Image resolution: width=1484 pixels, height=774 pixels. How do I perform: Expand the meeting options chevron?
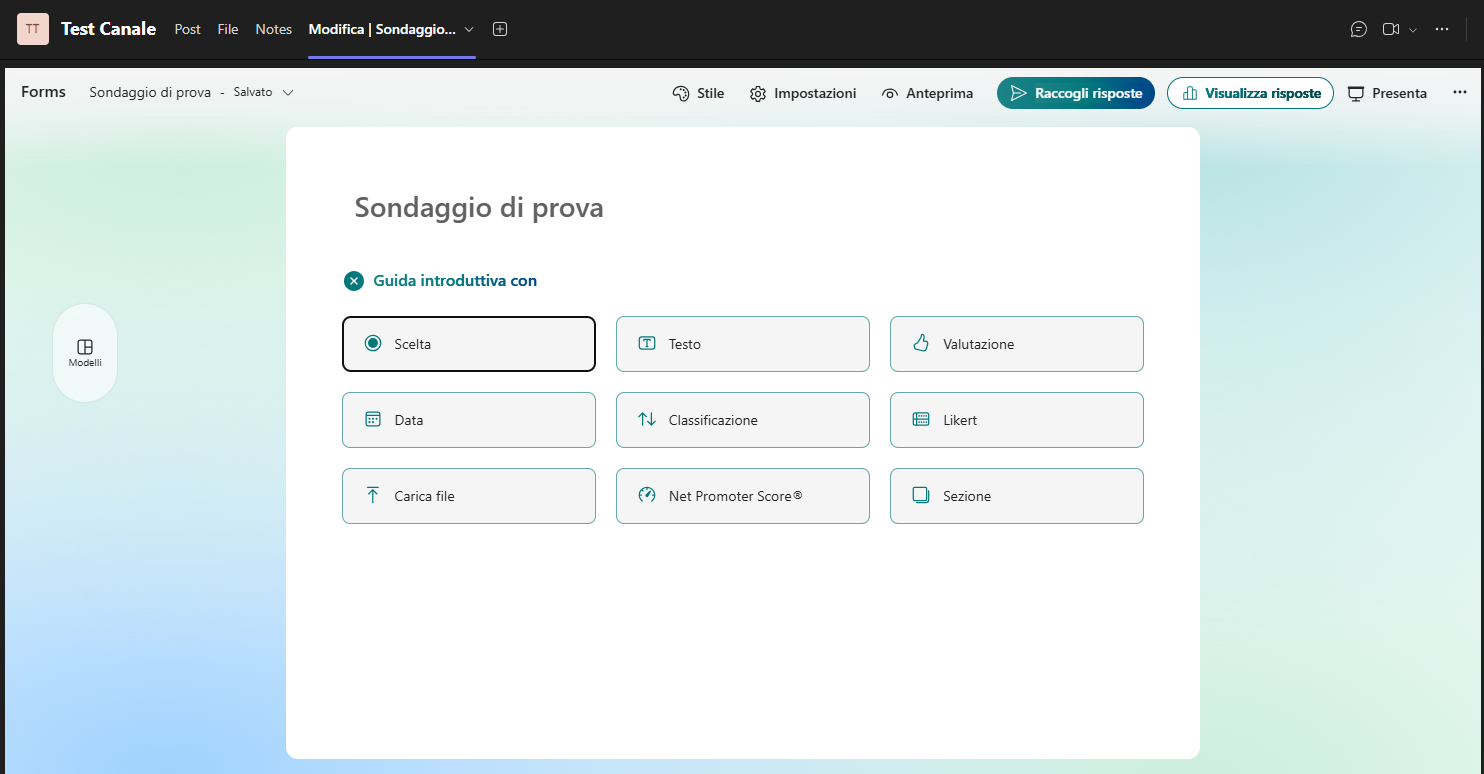1413,30
